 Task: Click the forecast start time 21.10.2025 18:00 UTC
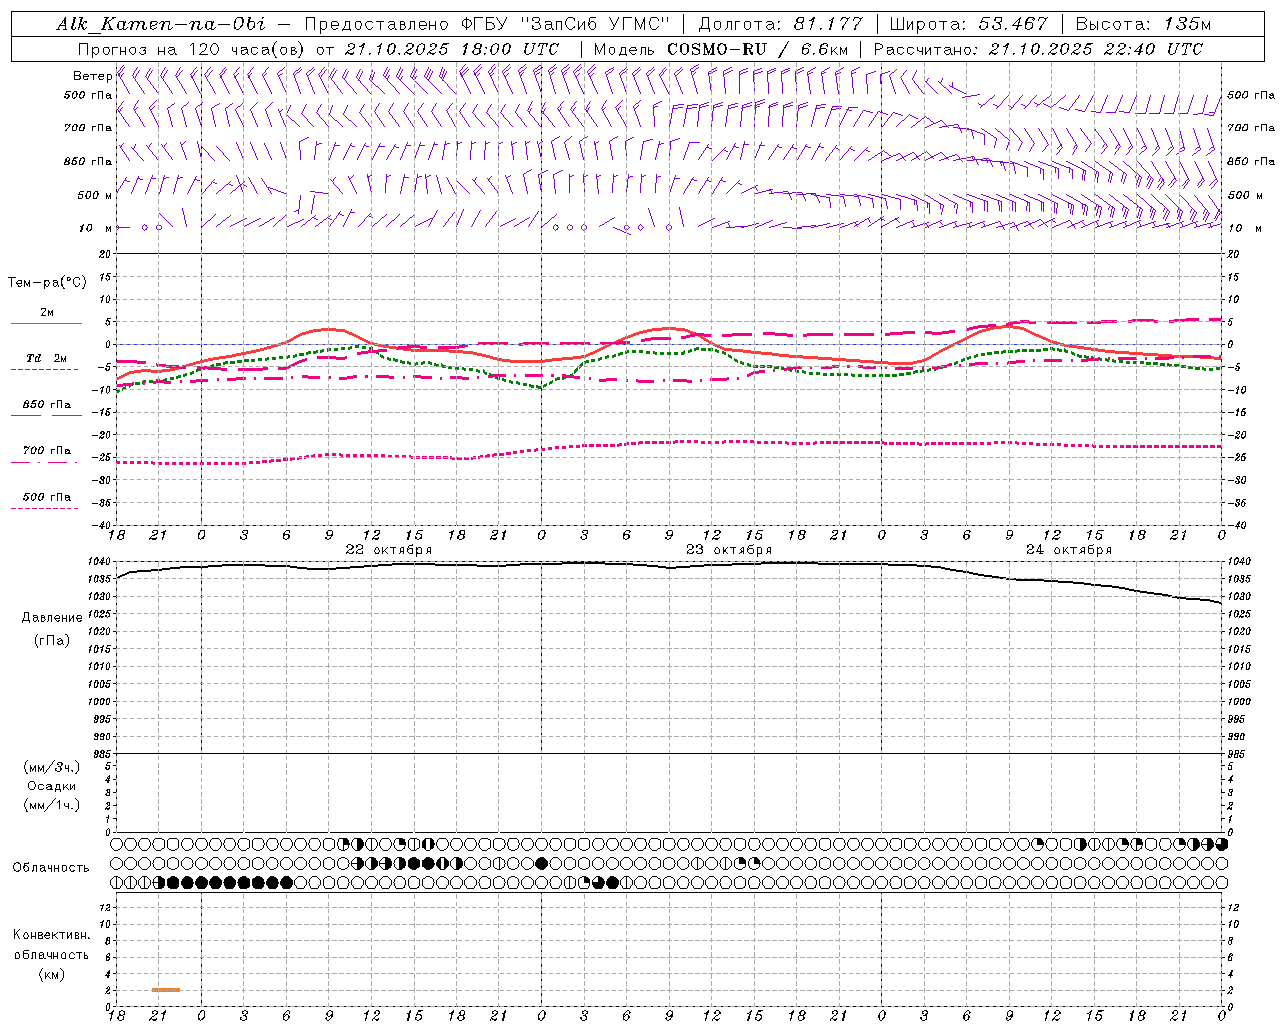click(x=451, y=49)
